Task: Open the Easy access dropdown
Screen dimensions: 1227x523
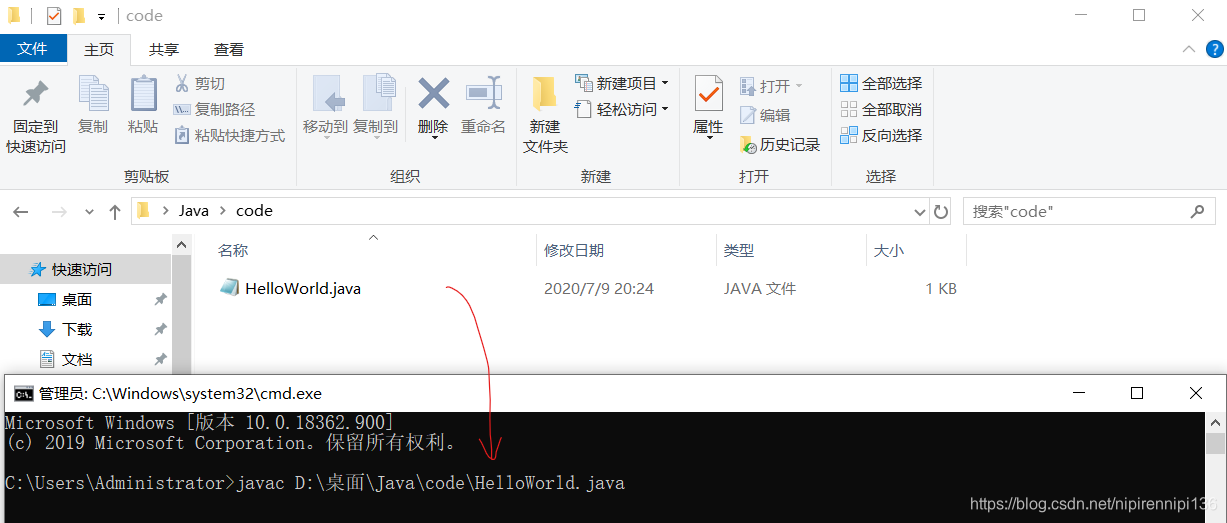Action: click(x=621, y=110)
